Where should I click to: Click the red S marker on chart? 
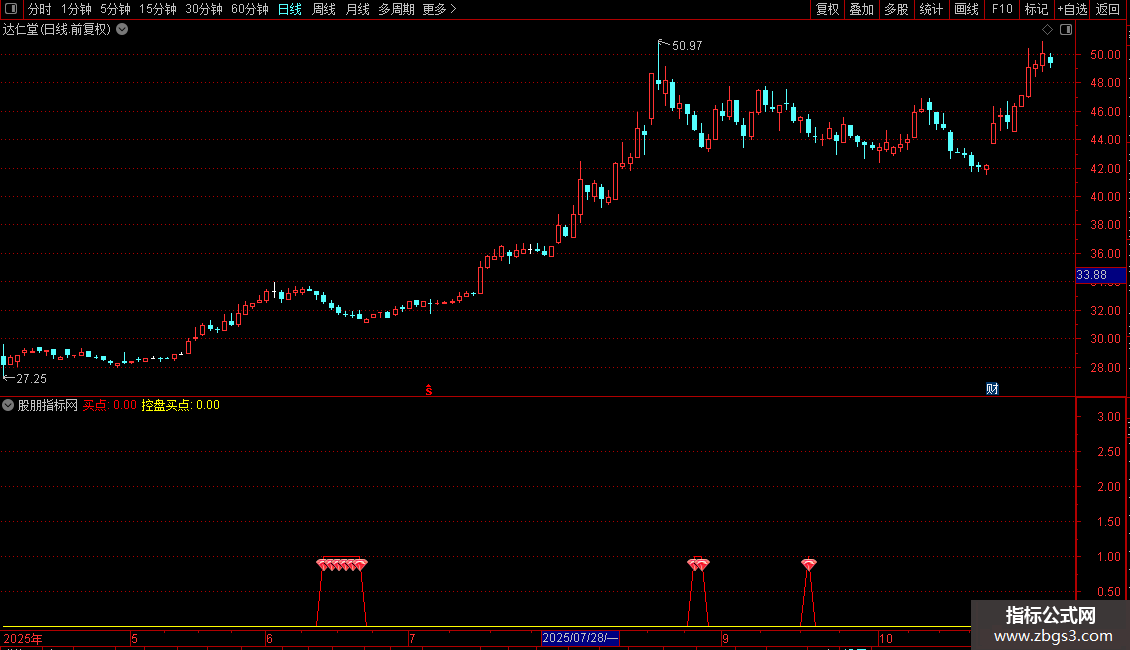click(429, 390)
